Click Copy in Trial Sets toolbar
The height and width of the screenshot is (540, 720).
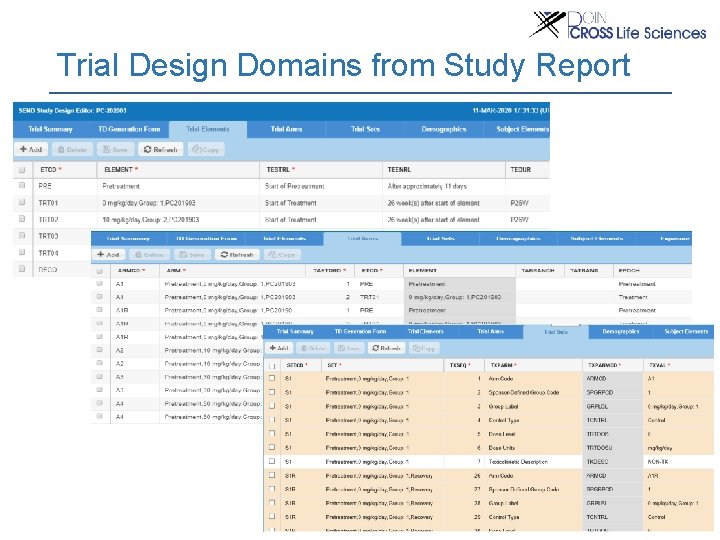click(423, 348)
